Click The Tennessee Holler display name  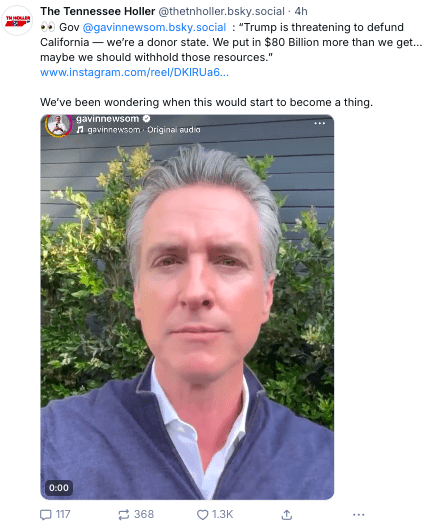[x=97, y=11]
